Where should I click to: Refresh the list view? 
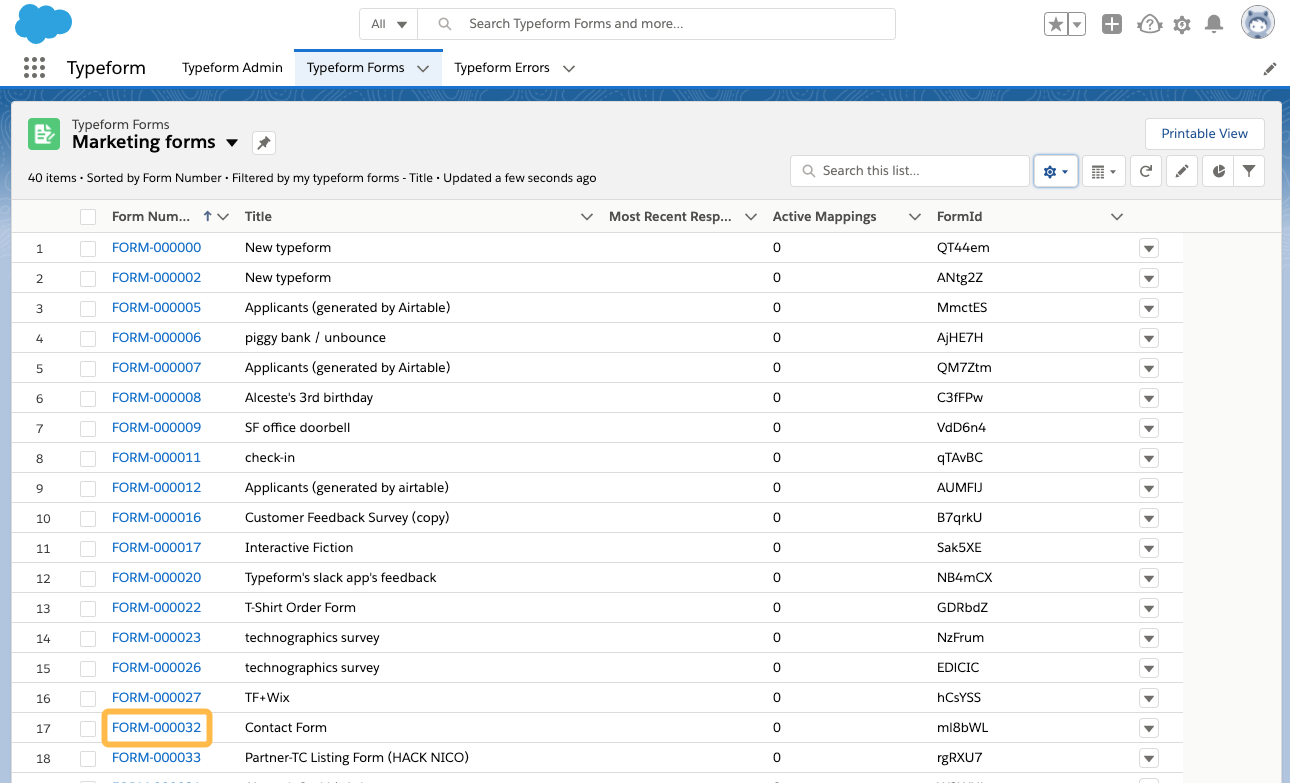1146,172
